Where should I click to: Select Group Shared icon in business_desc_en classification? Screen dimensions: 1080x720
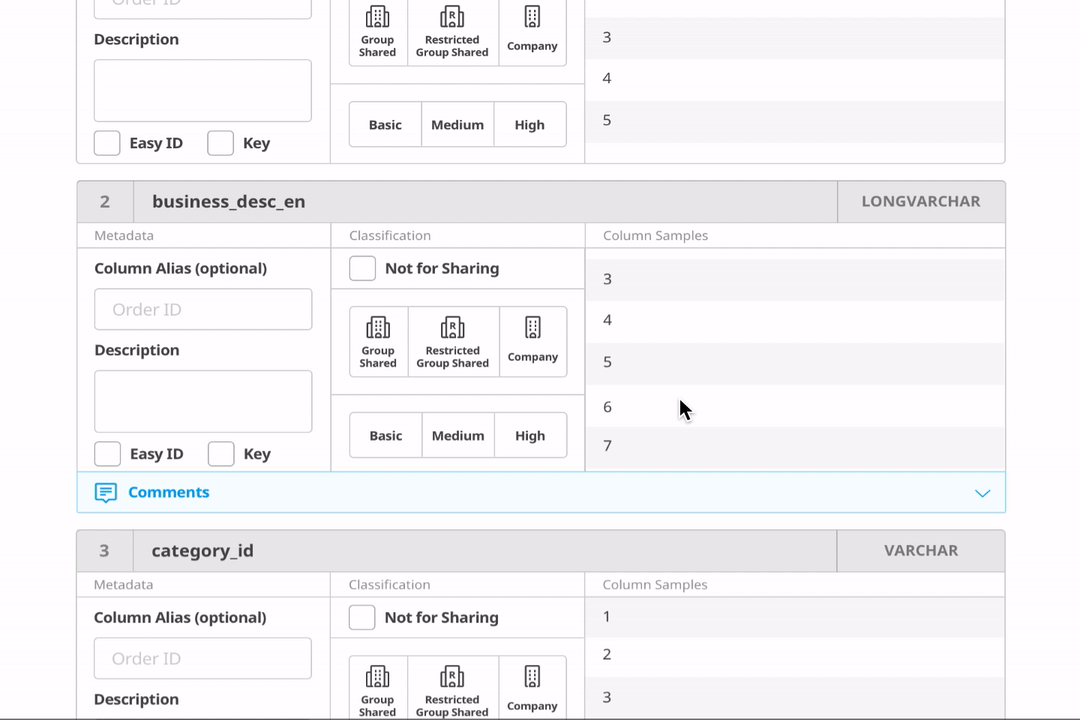pos(378,327)
